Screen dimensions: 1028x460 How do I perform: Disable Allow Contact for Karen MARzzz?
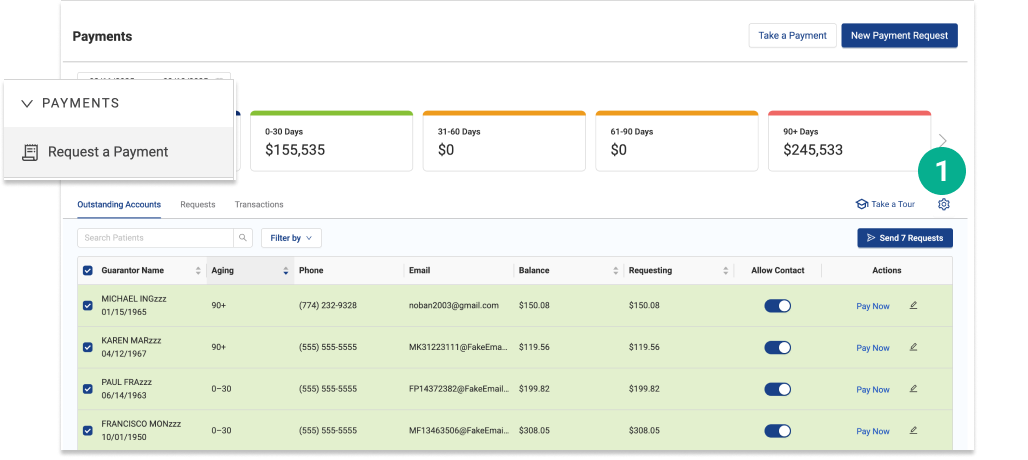pos(777,348)
